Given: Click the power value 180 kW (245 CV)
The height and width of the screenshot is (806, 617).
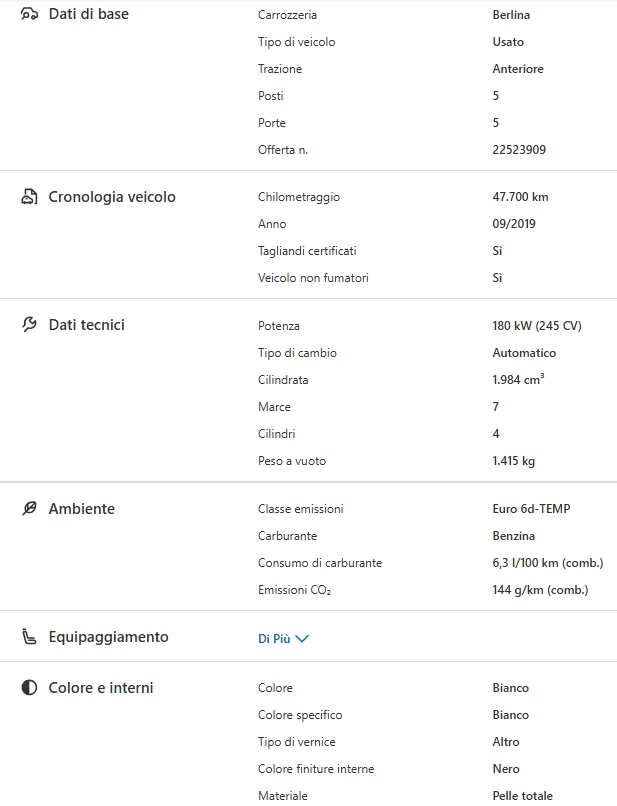Looking at the screenshot, I should 536,326.
